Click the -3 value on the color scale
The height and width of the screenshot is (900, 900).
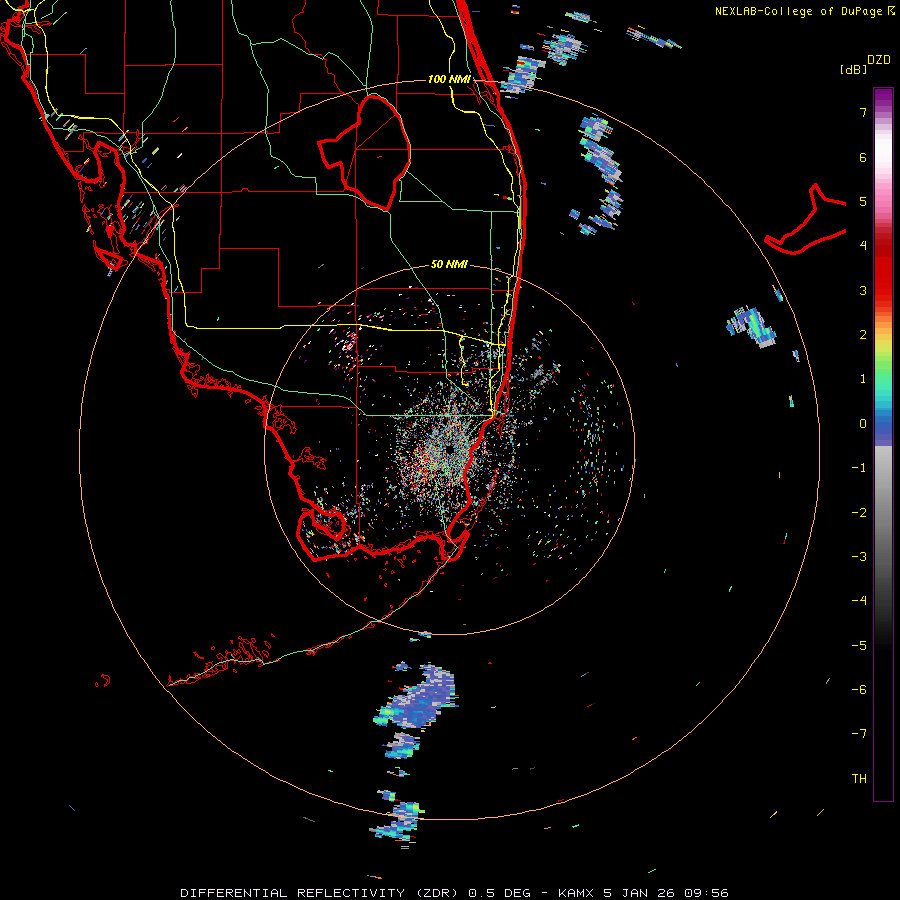[x=859, y=556]
